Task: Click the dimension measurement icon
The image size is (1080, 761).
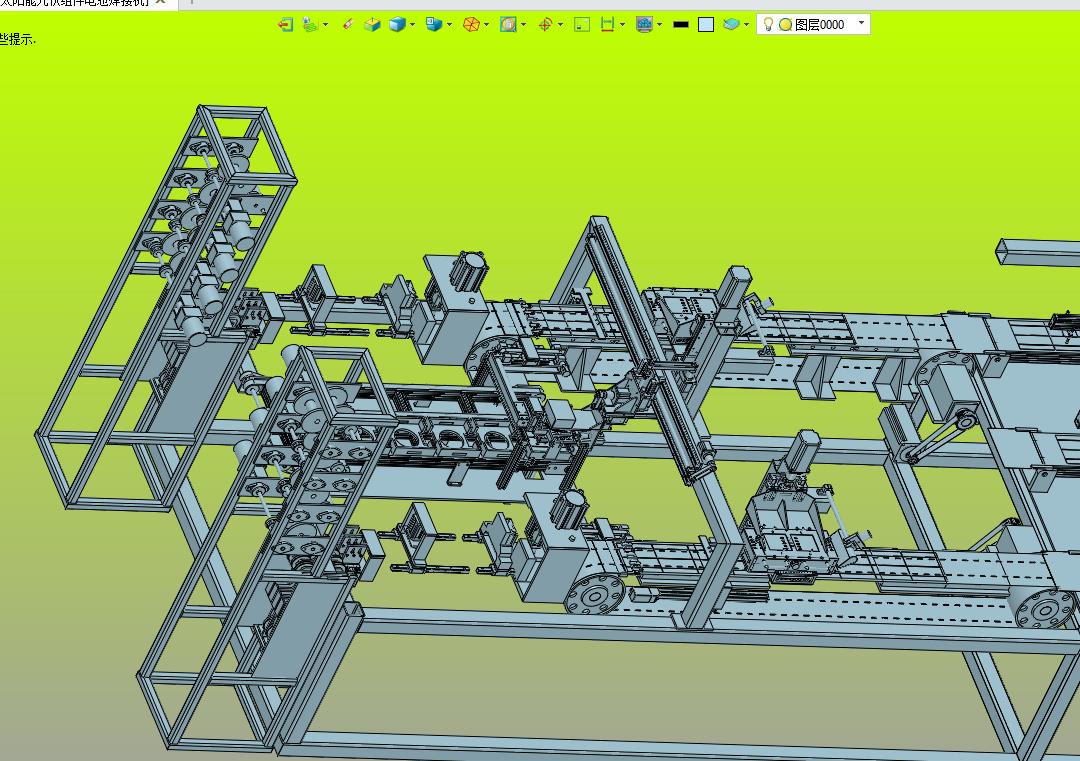Action: 607,25
